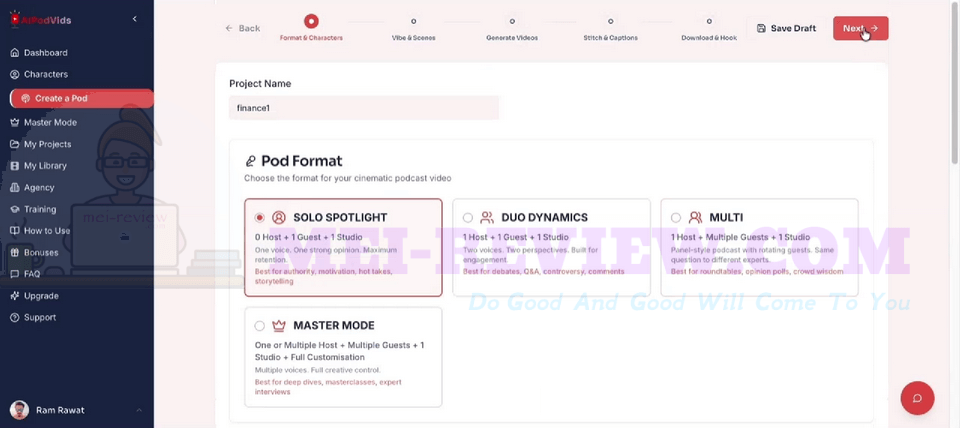Click the Dashboard home icon
Screen dimensions: 960x428
pyautogui.click(x=15, y=53)
